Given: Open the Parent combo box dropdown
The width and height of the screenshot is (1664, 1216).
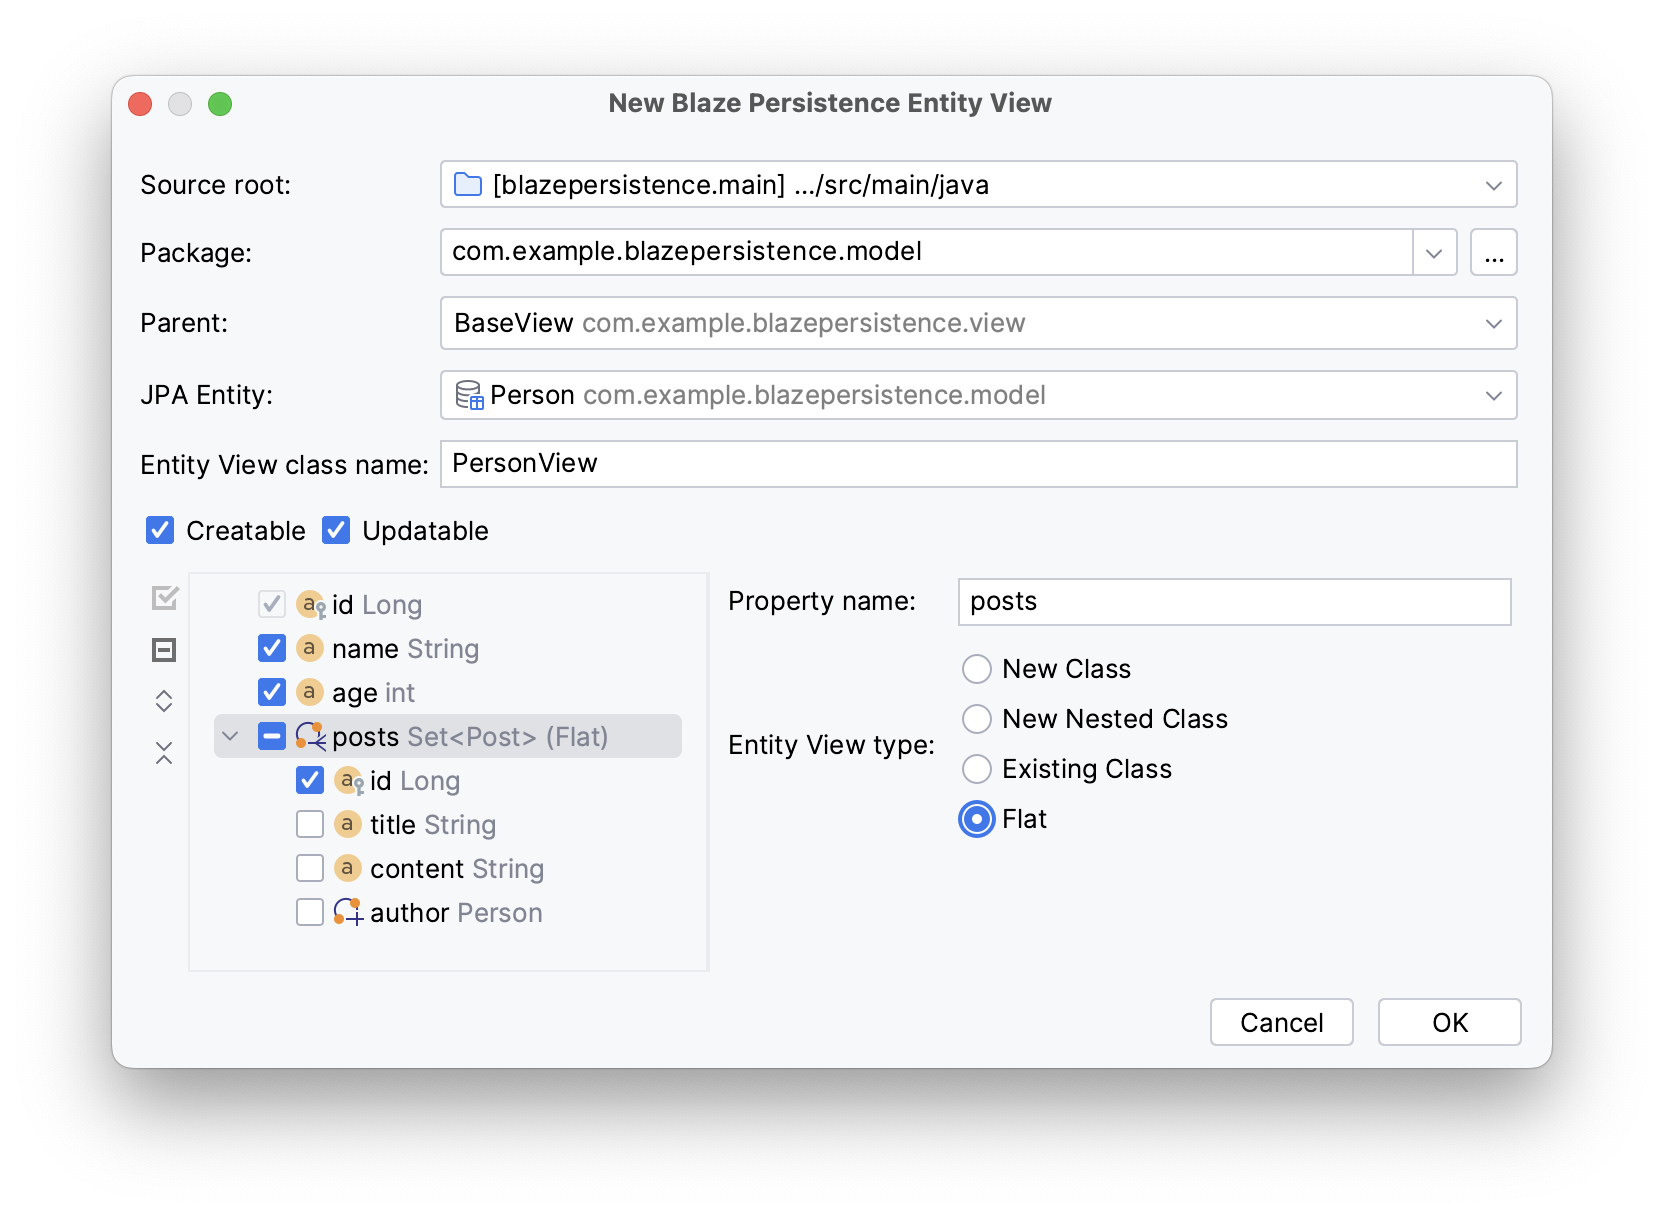Looking at the screenshot, I should (x=1494, y=323).
